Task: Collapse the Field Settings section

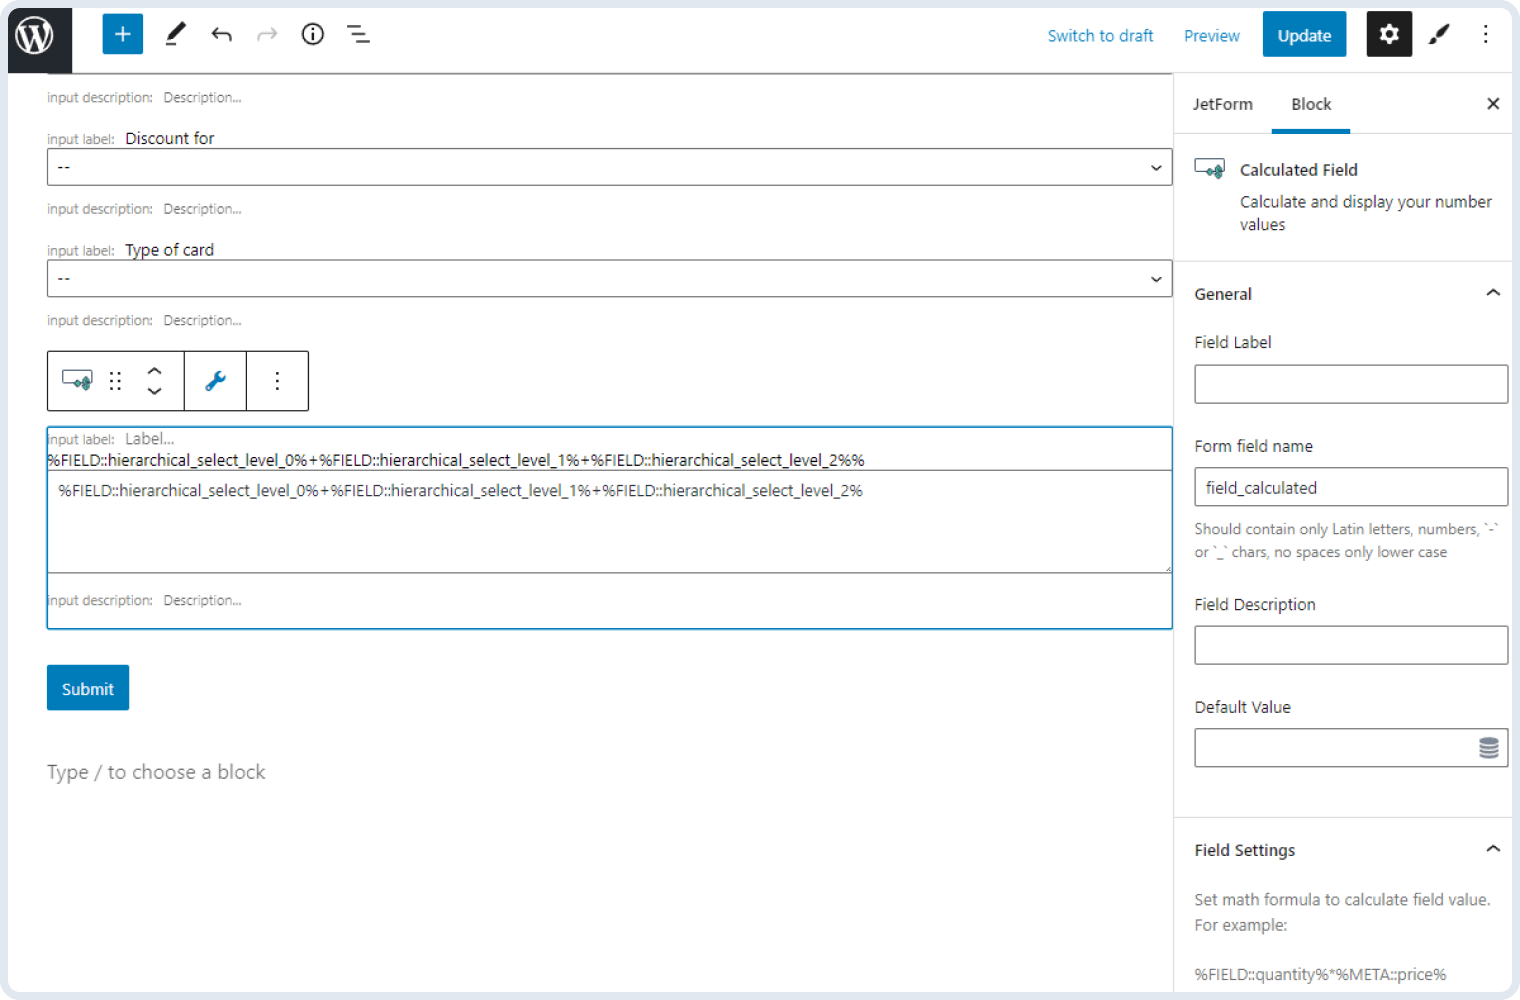Action: [1492, 848]
